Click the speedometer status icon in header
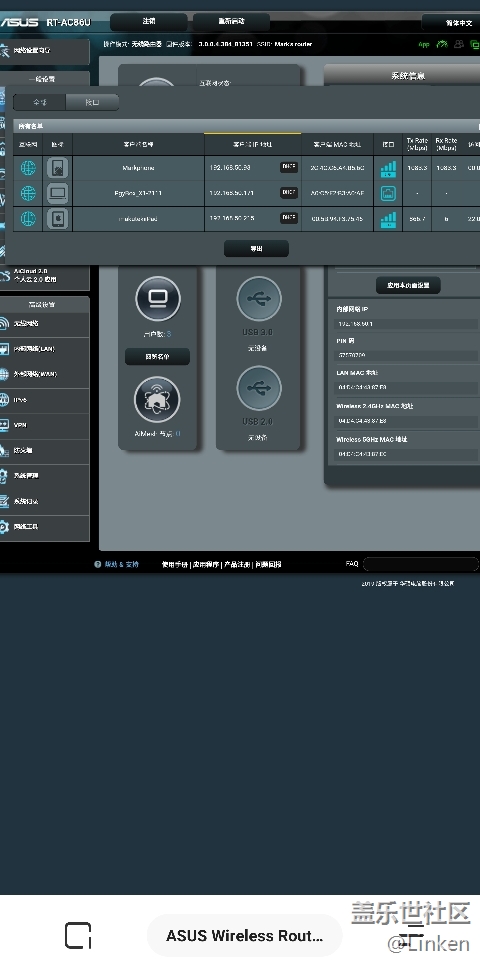480x975 pixels. click(x=442, y=44)
